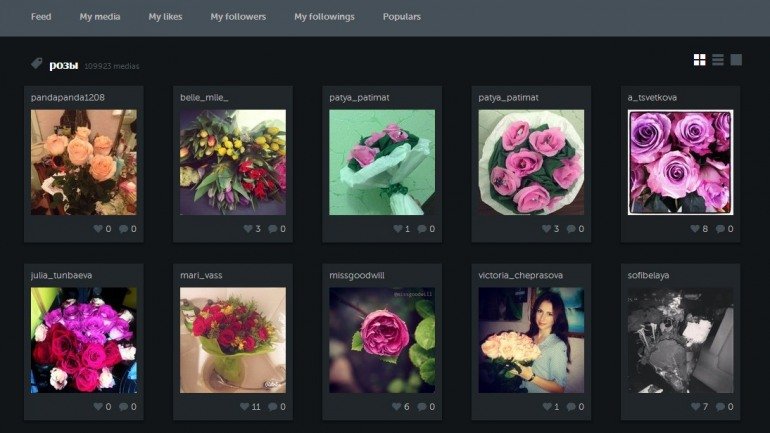Click the tag icon beside розы
Viewport: 770px width, 433px height.
(36, 64)
